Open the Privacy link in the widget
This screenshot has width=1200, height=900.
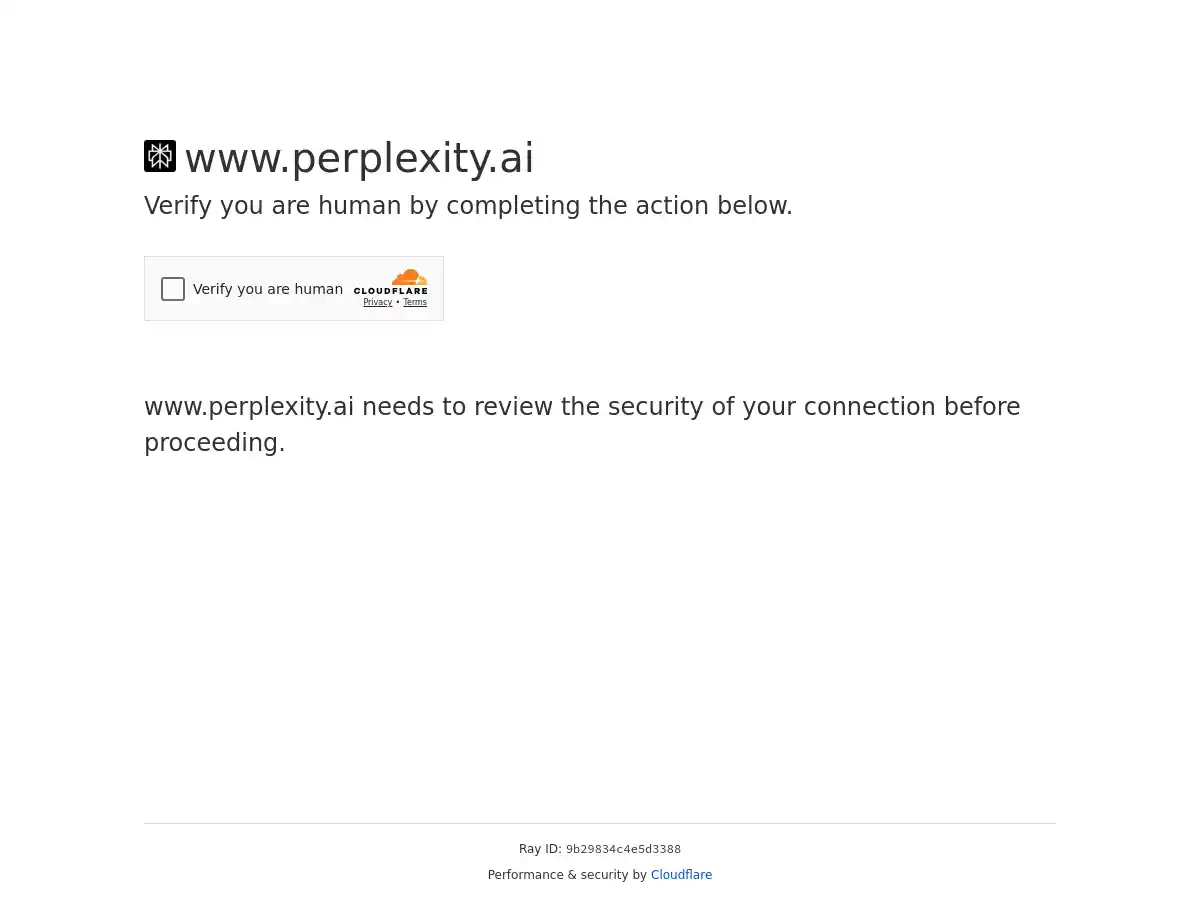377,302
